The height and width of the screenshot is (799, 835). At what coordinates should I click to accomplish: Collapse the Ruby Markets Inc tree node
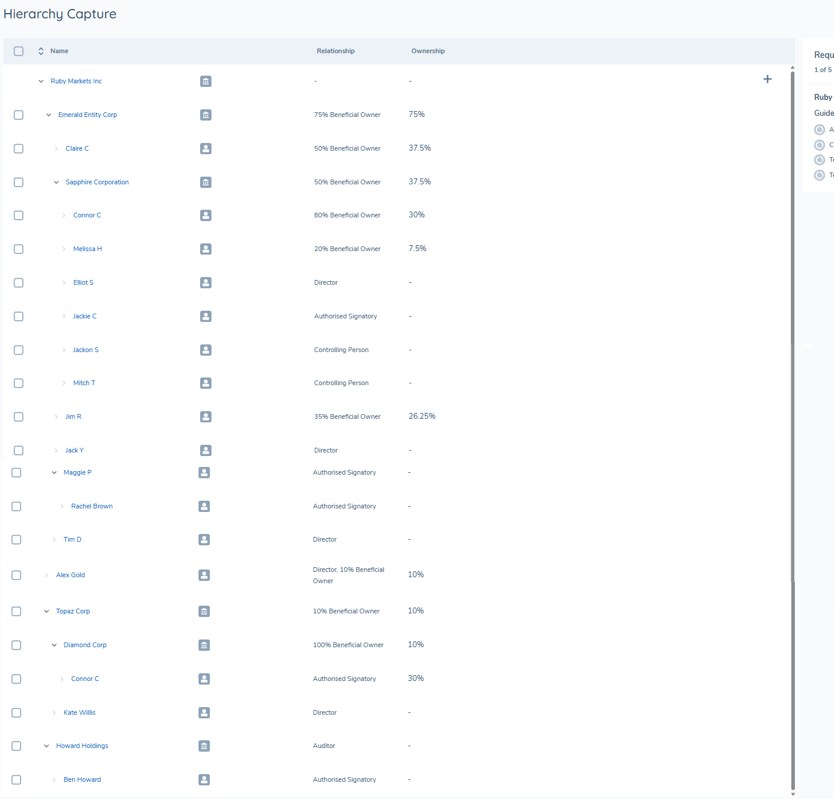[41, 81]
